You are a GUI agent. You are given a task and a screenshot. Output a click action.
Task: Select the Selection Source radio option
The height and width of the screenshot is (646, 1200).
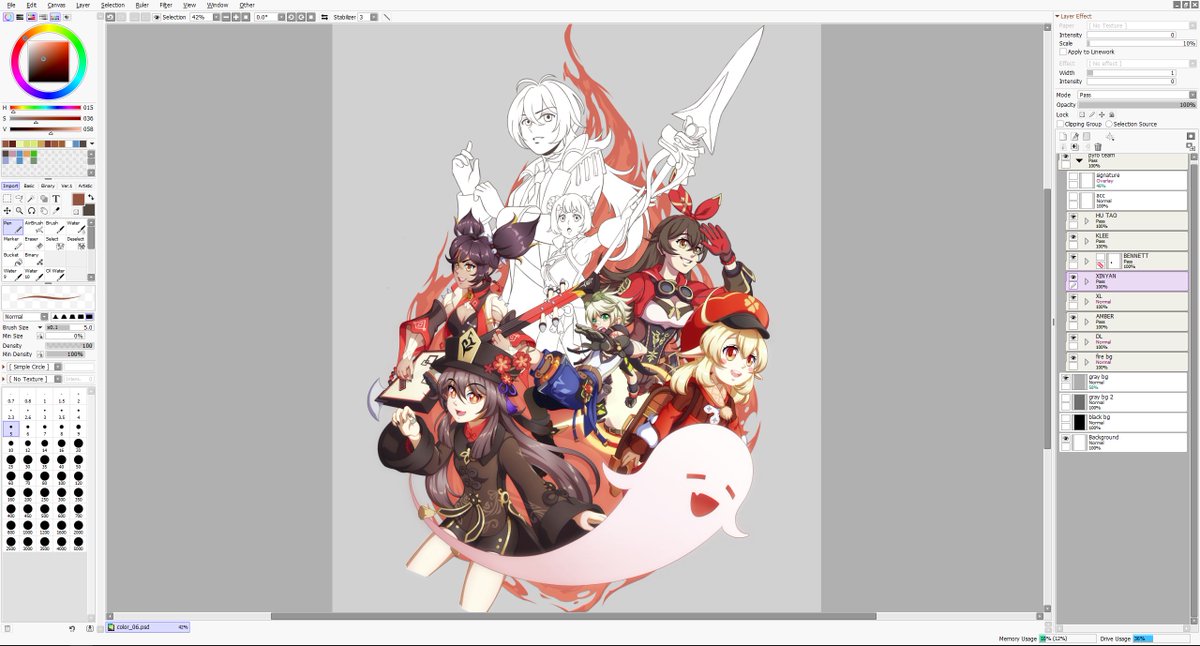coord(1109,124)
